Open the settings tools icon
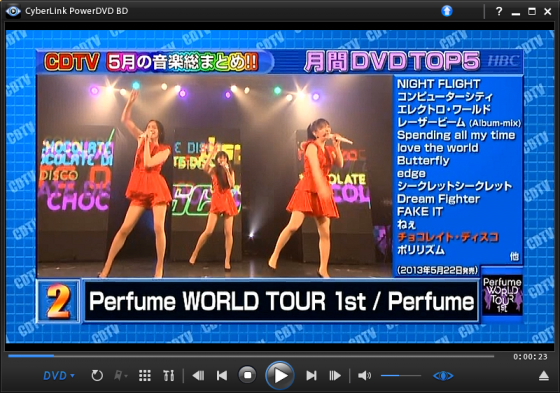The width and height of the screenshot is (560, 393). pyautogui.click(x=168, y=376)
